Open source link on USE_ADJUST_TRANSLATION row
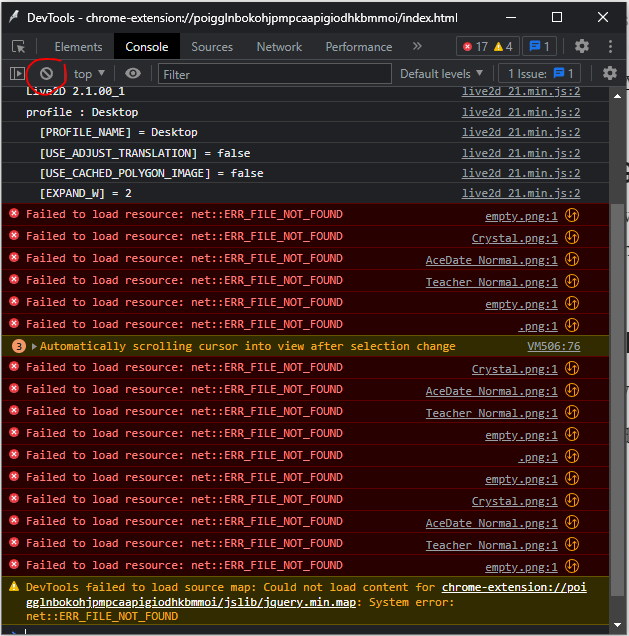629x636 pixels. coord(521,153)
